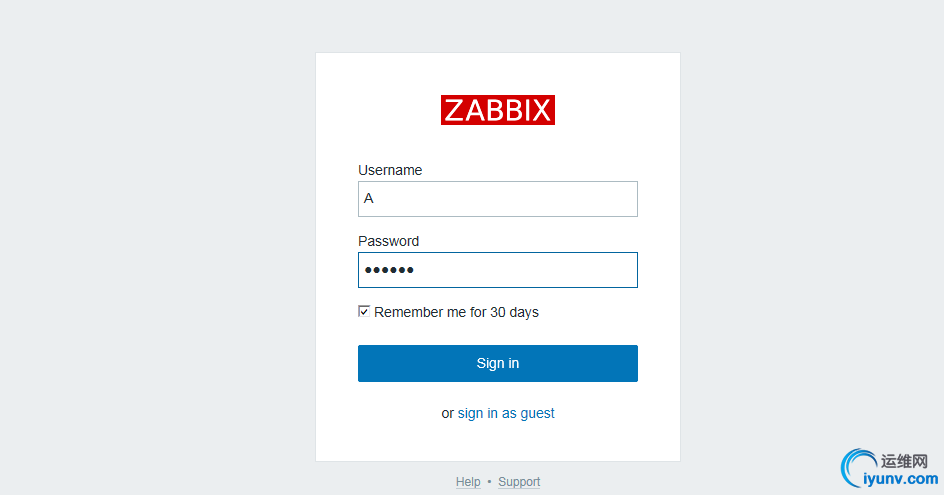Focus the Password input field

(497, 270)
